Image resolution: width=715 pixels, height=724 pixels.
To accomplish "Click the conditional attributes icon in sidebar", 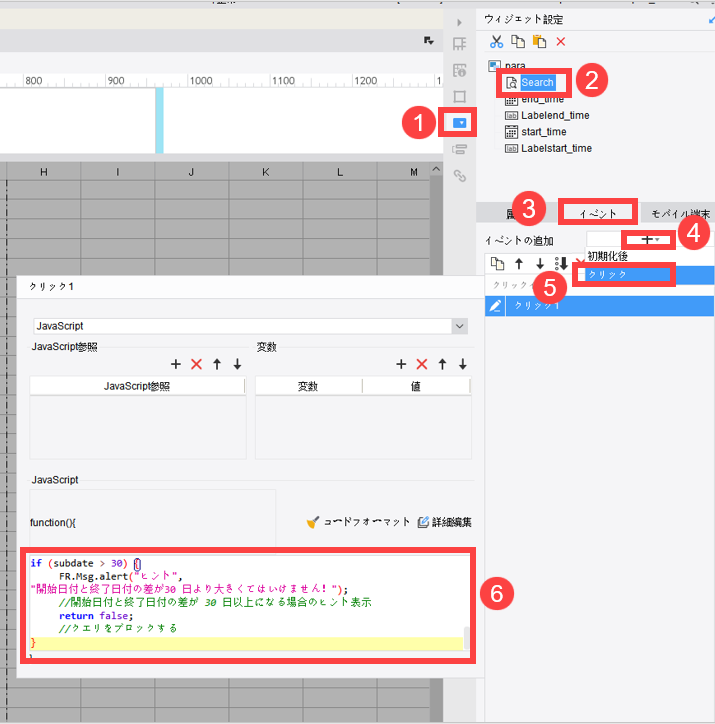I will [459, 150].
